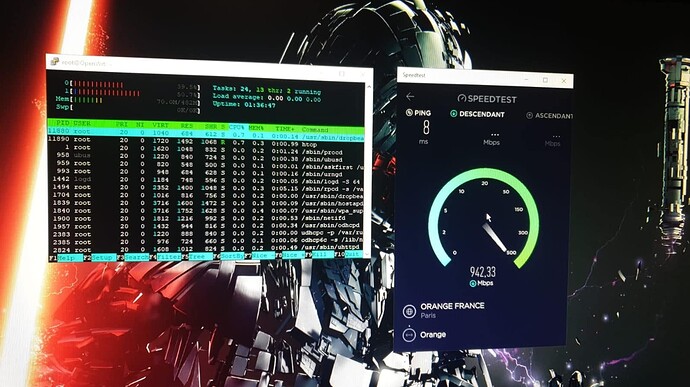Click the globe icon beside Orange France
Viewport: 690px width, 387px height.
(x=409, y=311)
